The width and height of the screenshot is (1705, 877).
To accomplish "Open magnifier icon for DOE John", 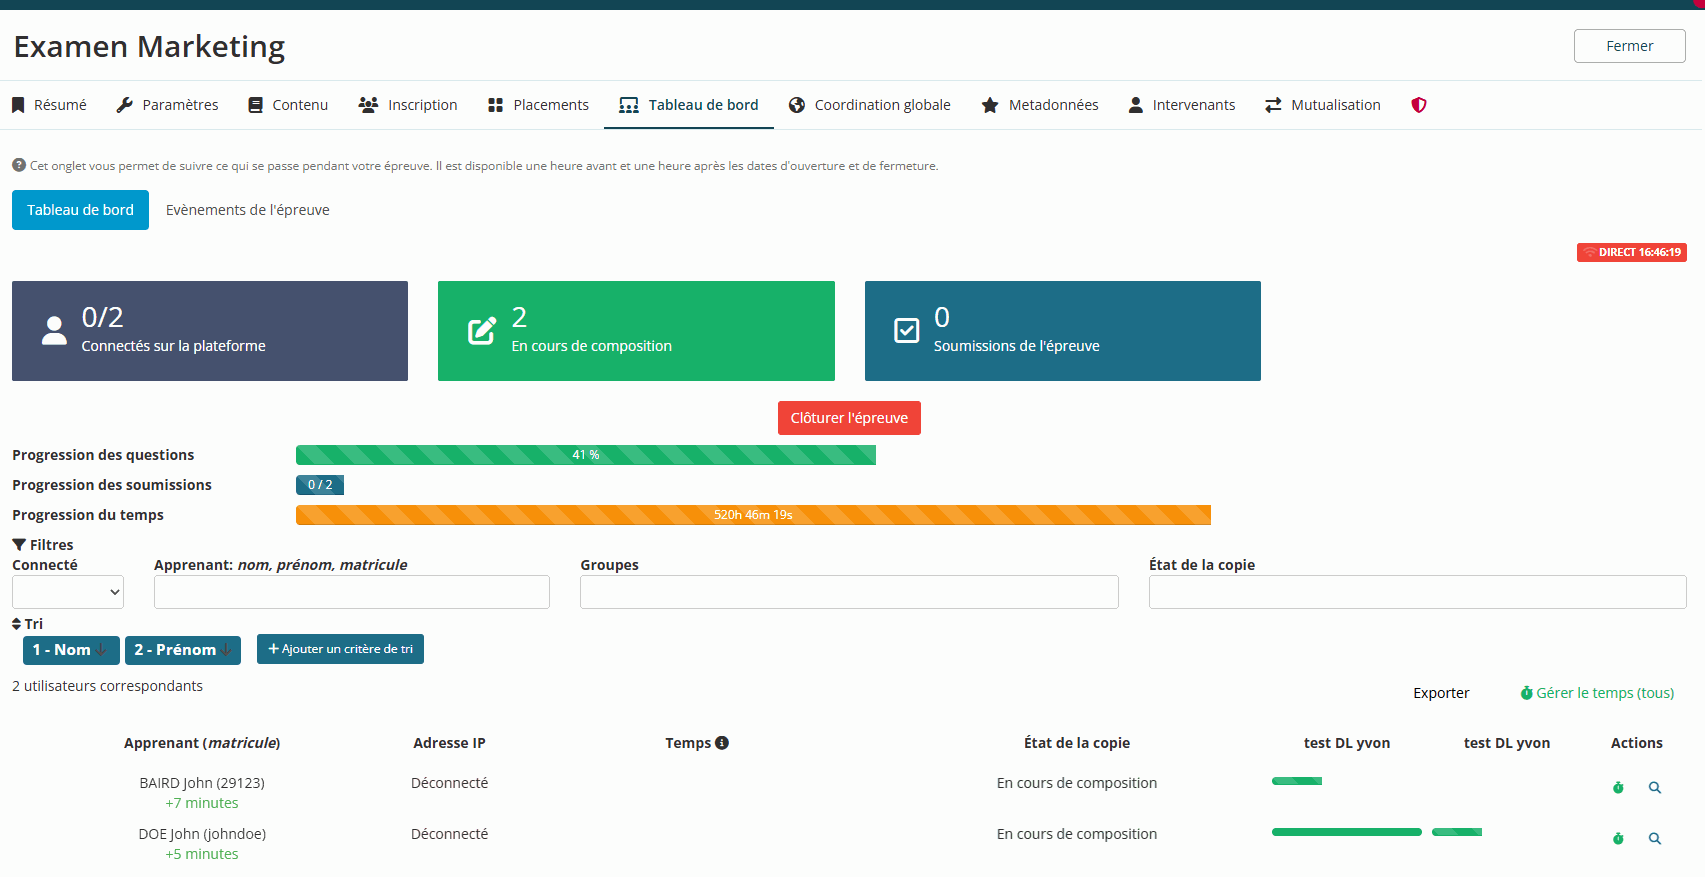I will pos(1655,839).
